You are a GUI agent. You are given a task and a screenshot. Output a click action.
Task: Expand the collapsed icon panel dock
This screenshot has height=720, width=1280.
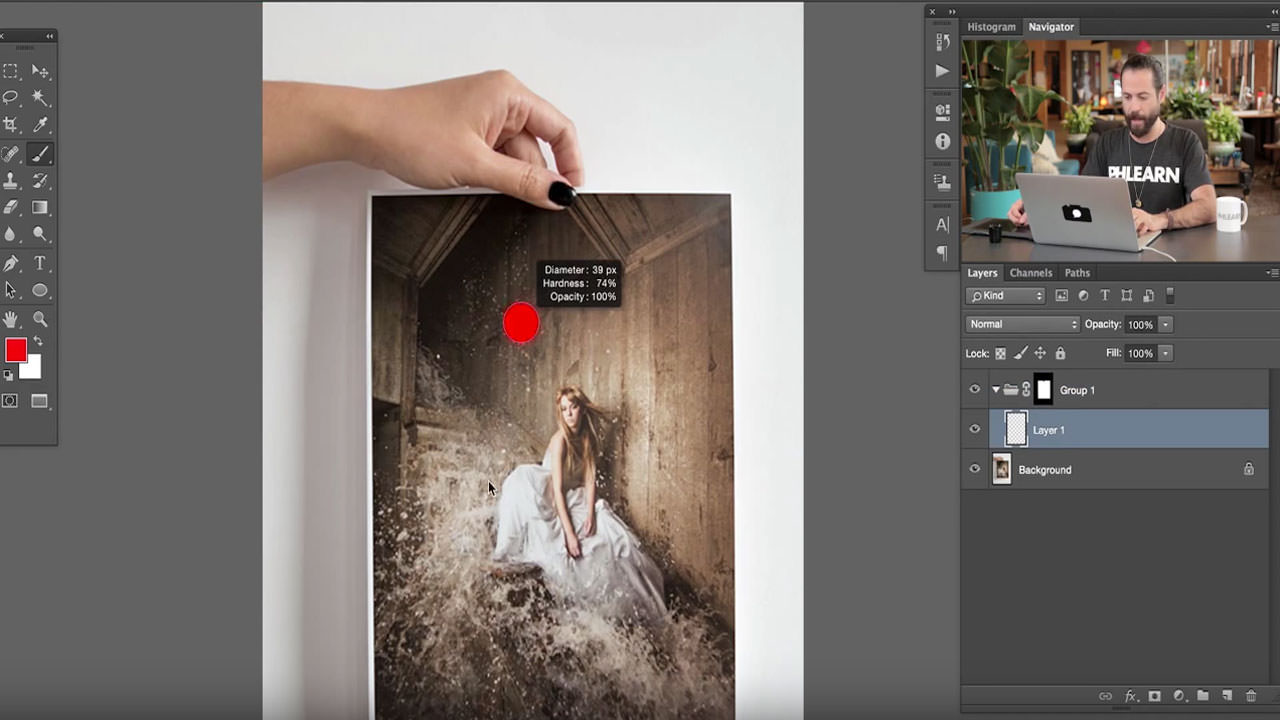tap(952, 12)
